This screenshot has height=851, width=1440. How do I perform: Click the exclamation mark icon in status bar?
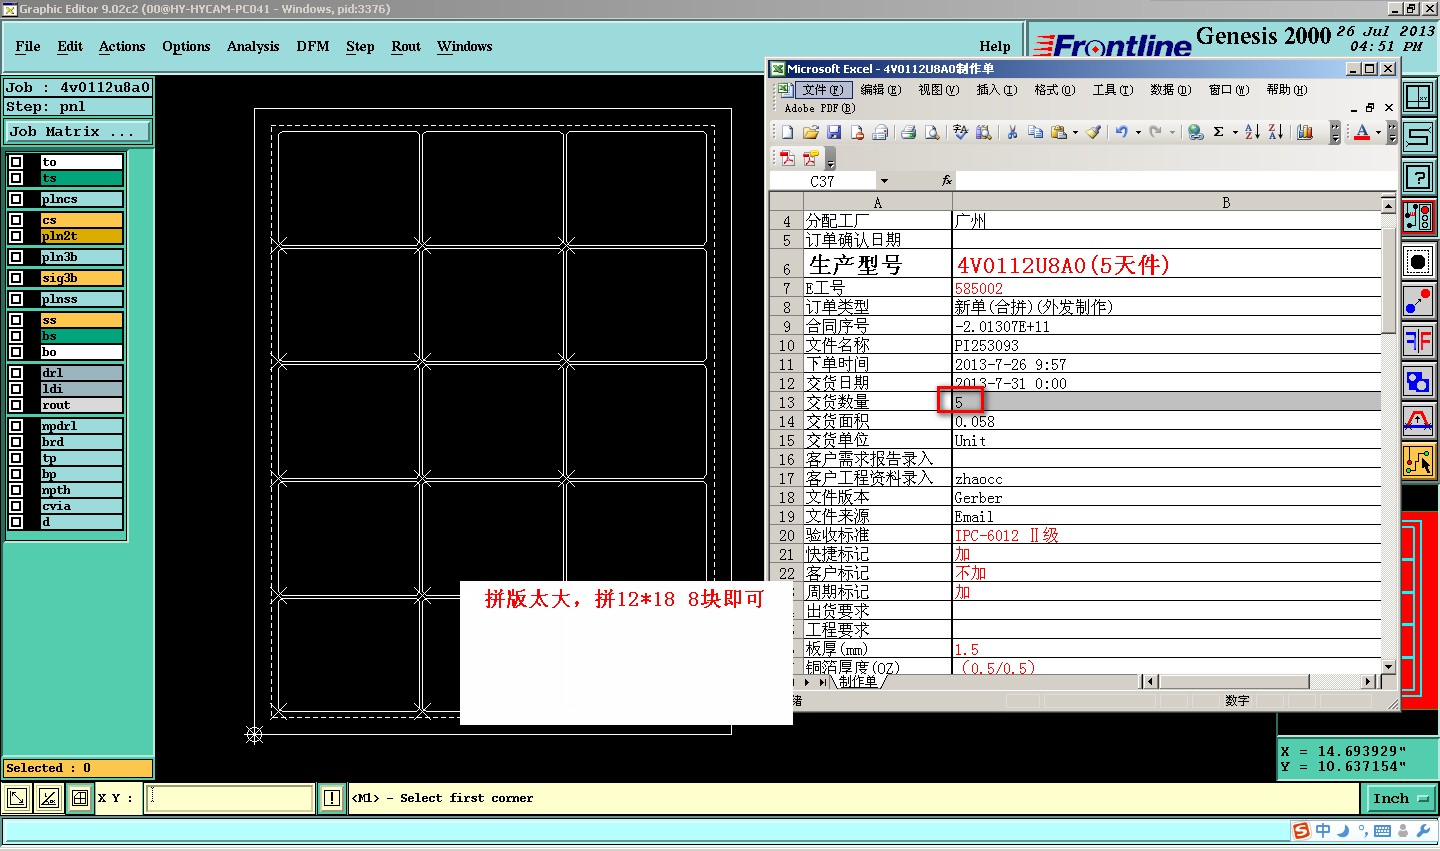[332, 798]
